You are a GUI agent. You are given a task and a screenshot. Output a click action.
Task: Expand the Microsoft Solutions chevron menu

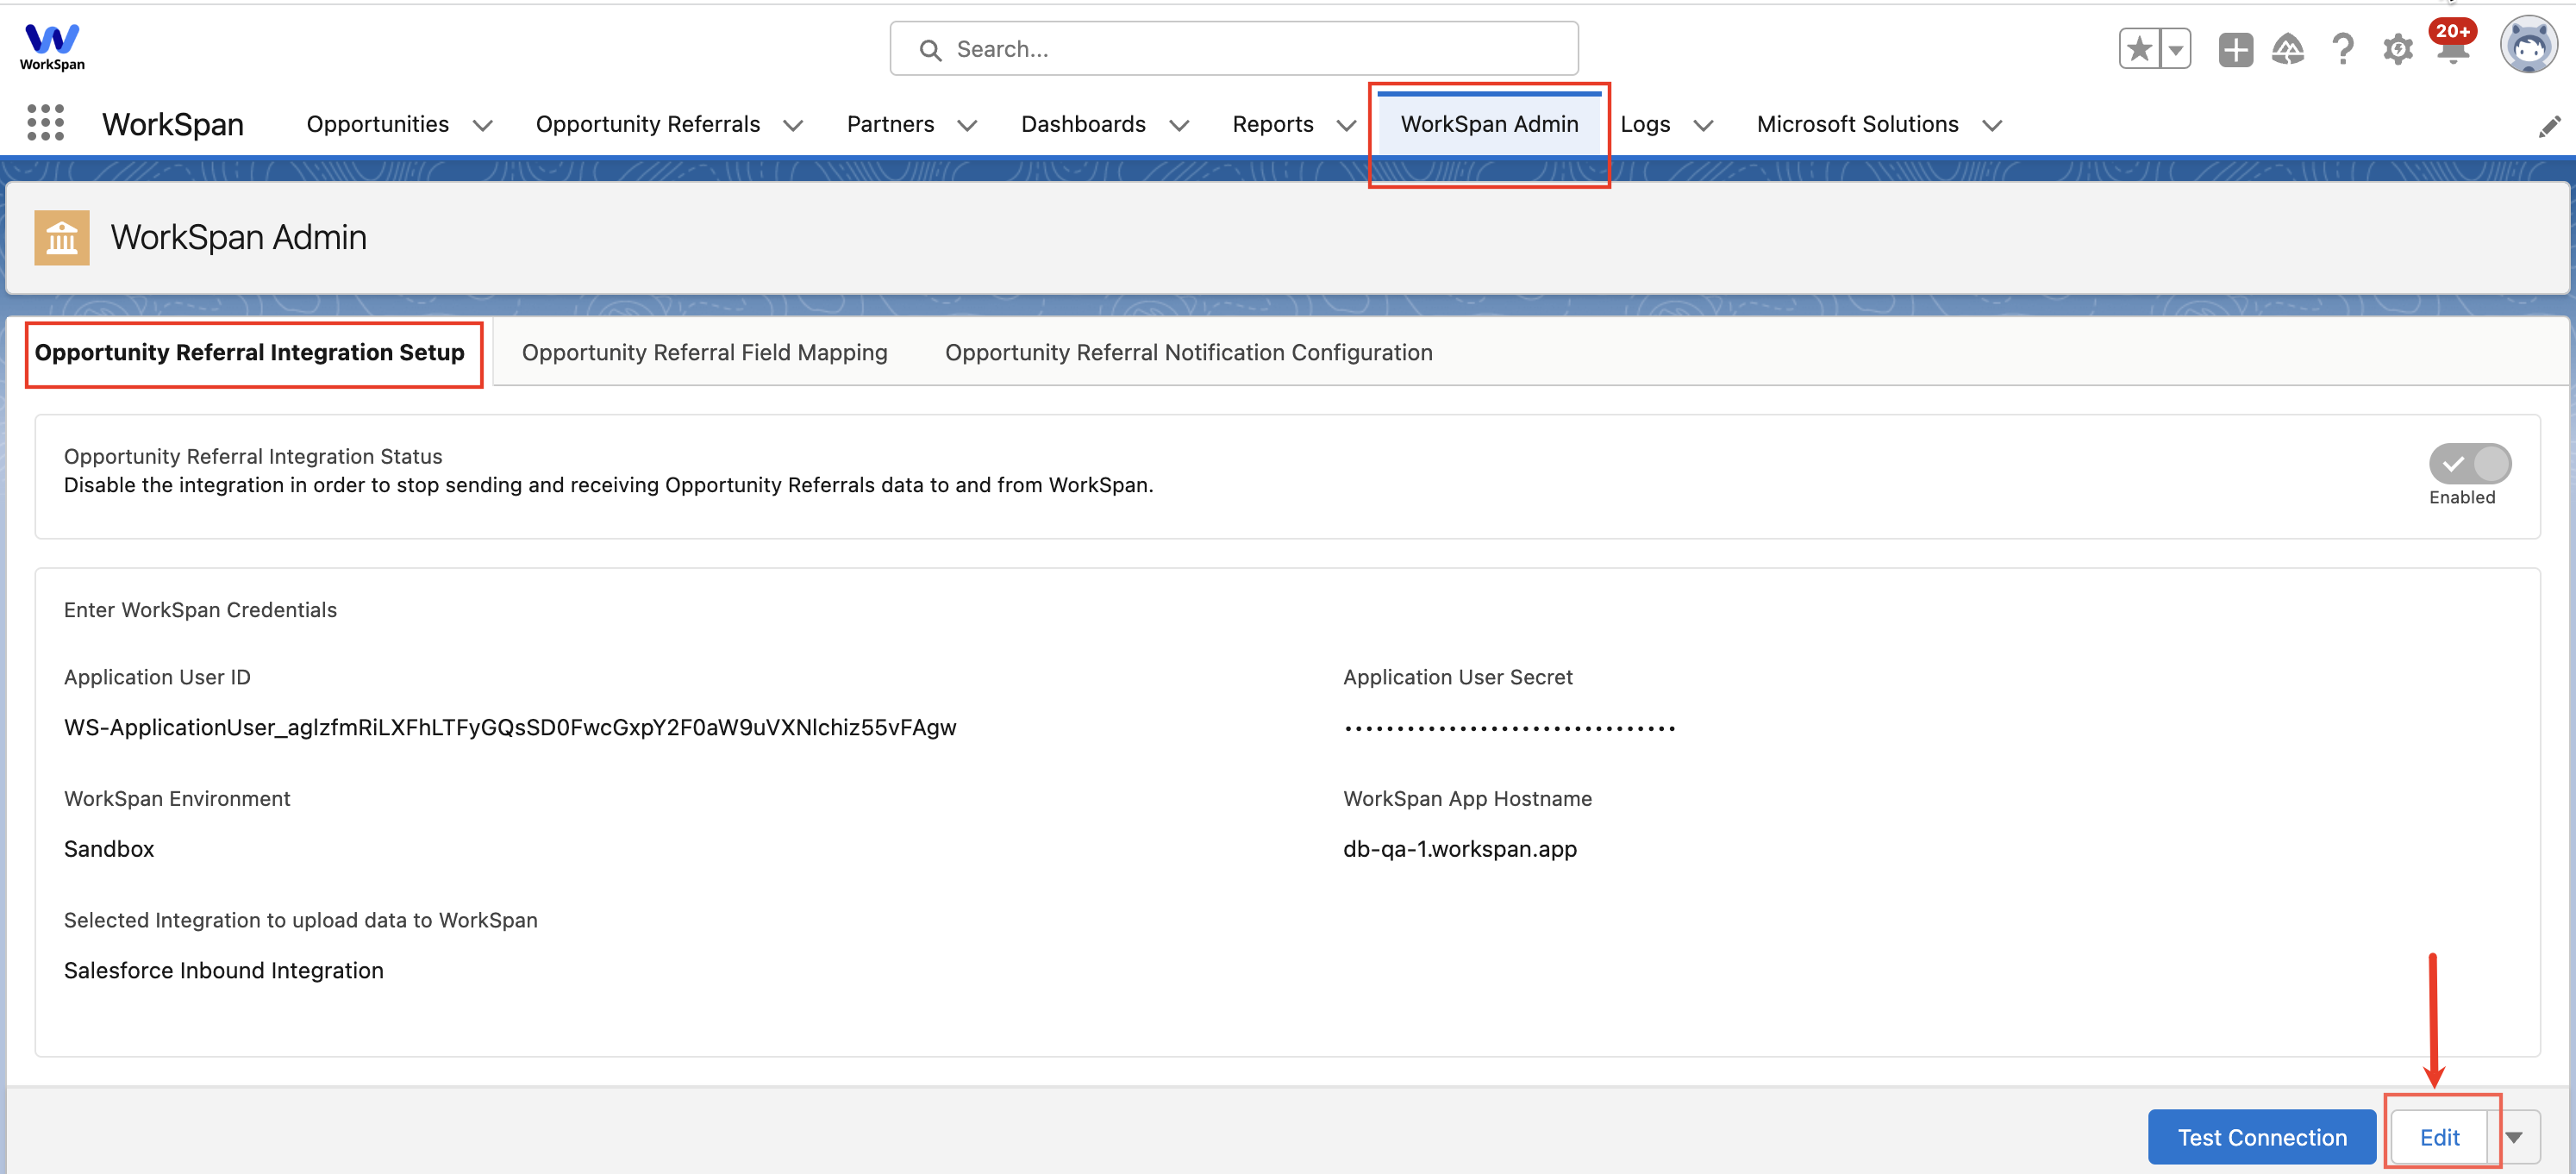[1992, 125]
